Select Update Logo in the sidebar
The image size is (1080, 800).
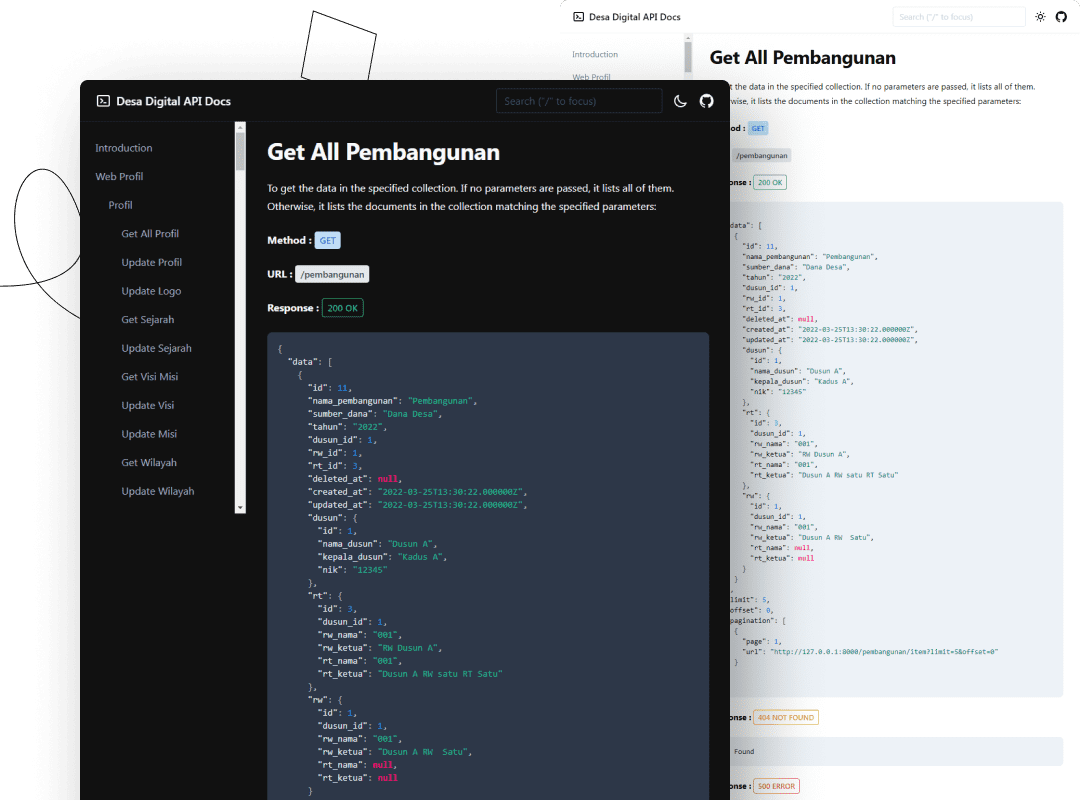[x=151, y=291]
